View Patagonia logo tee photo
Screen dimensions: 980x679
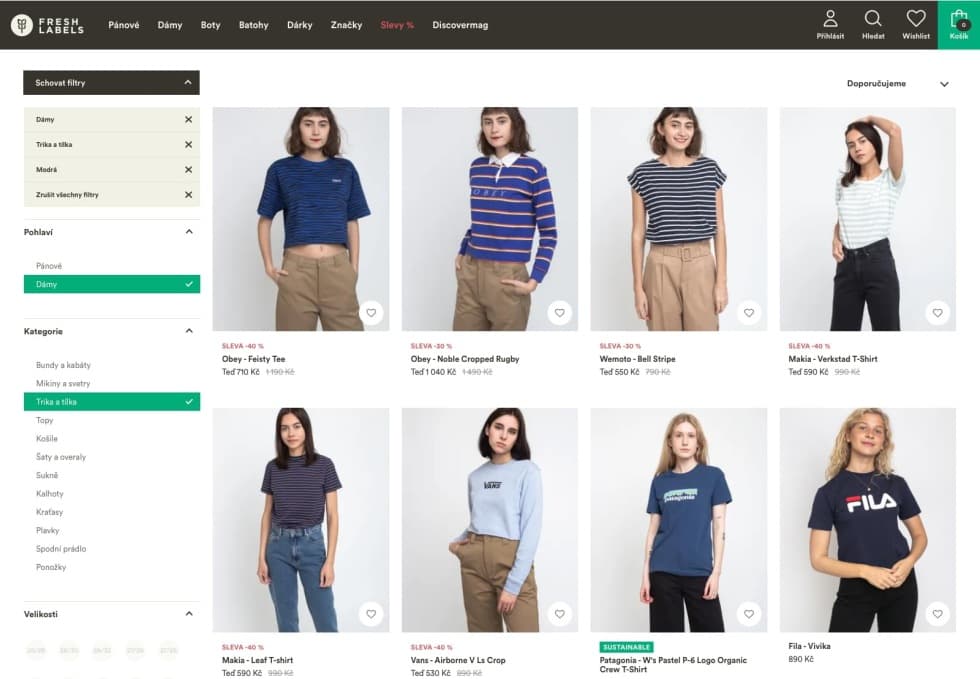[679, 520]
